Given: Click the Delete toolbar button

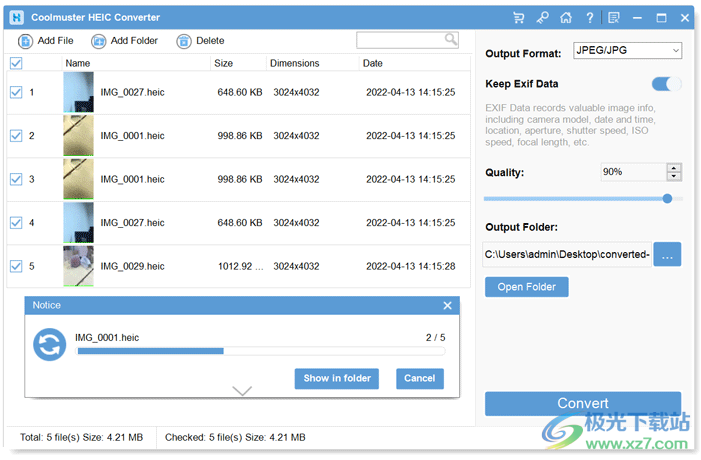Looking at the screenshot, I should pyautogui.click(x=200, y=41).
